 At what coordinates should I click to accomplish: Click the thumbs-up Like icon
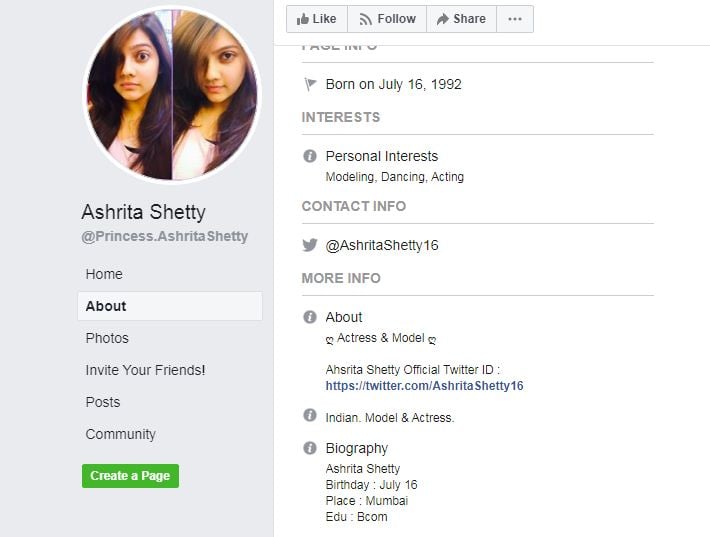302,19
